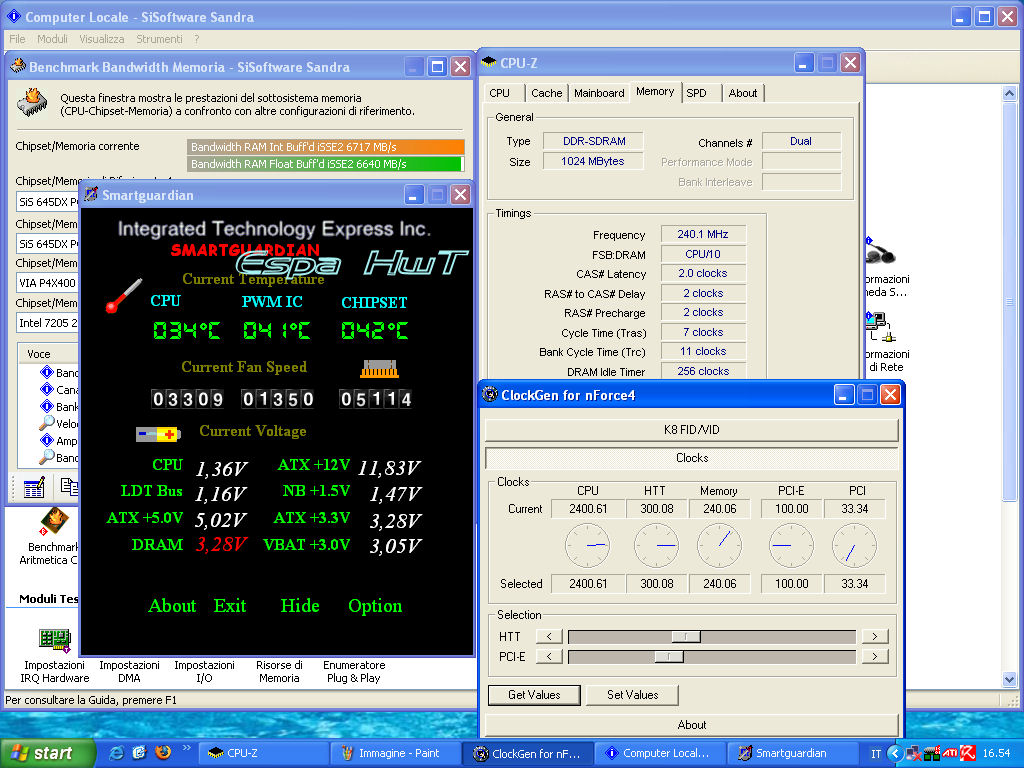Viewport: 1024px width, 768px height.
Task: Switch to the Cache tab in CPU-Z
Action: tap(547, 93)
